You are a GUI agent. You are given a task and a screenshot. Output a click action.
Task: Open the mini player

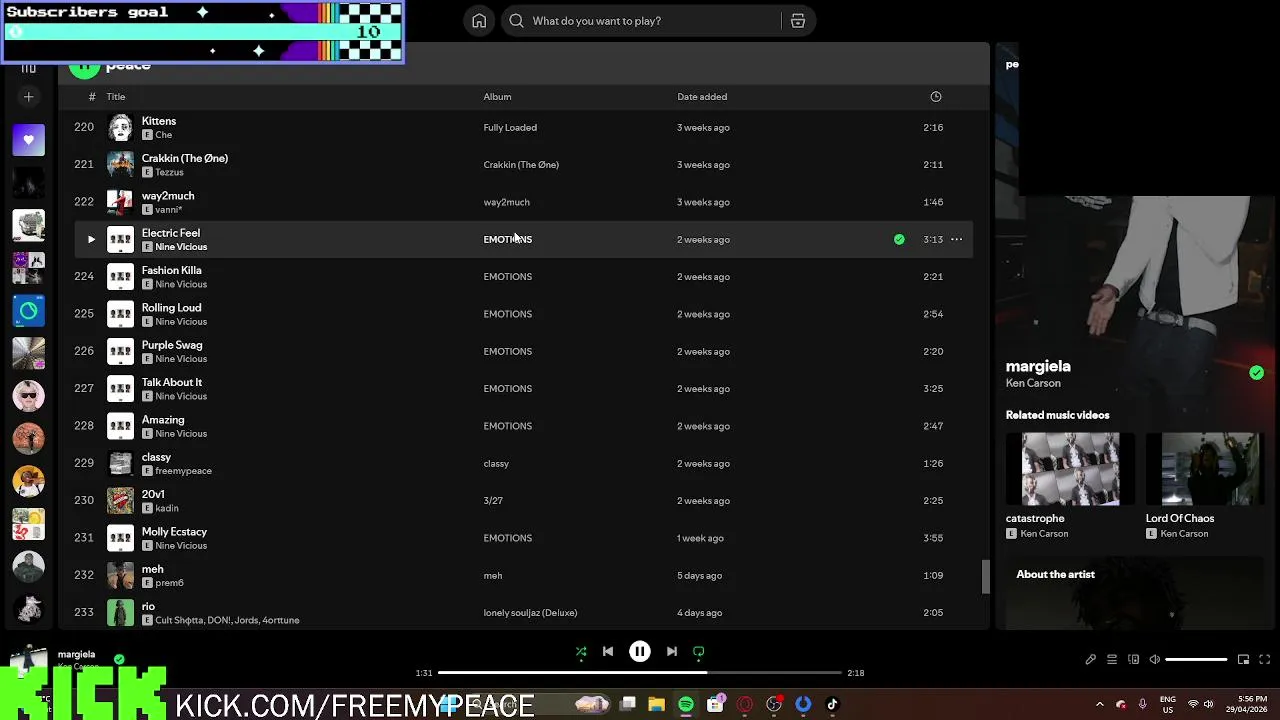click(1243, 660)
